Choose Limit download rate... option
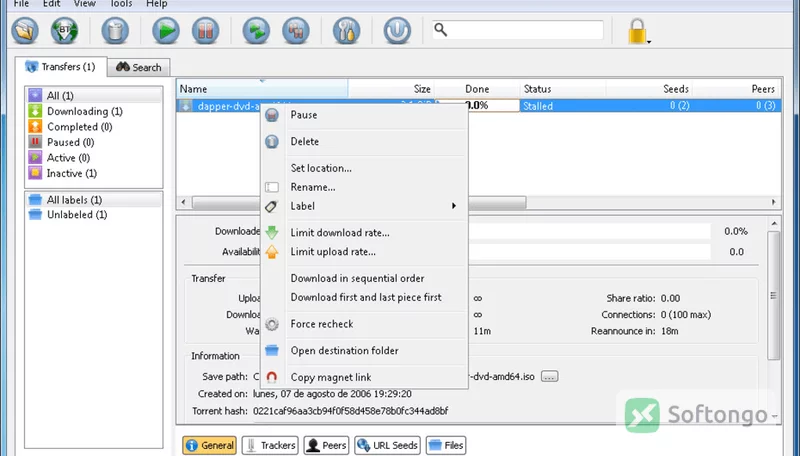Viewport: 800px width, 456px height. pyautogui.click(x=364, y=233)
